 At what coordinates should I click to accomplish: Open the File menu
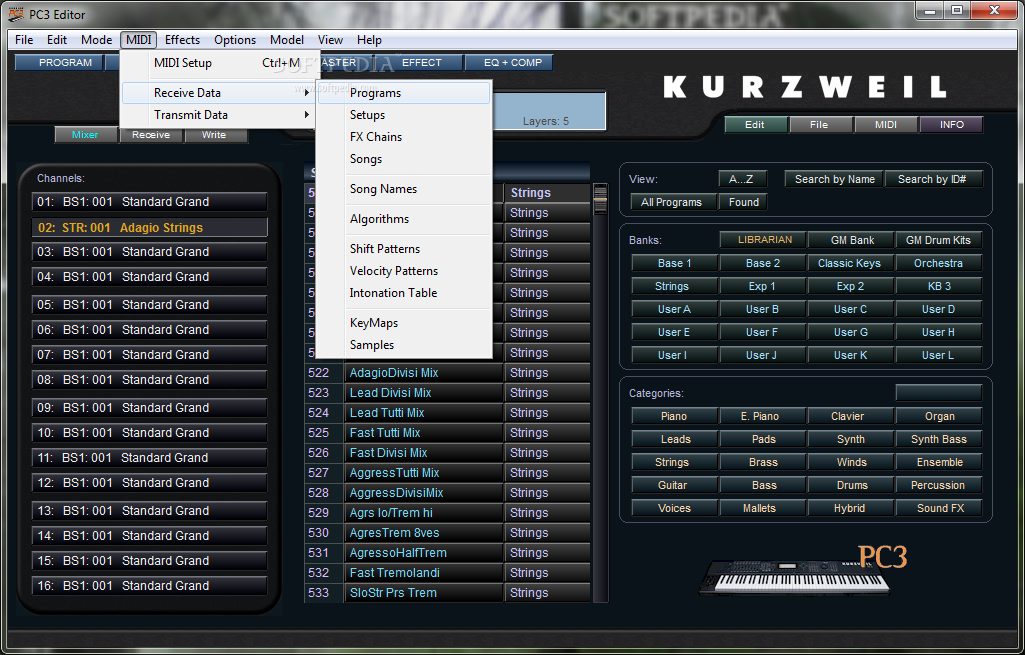click(24, 40)
